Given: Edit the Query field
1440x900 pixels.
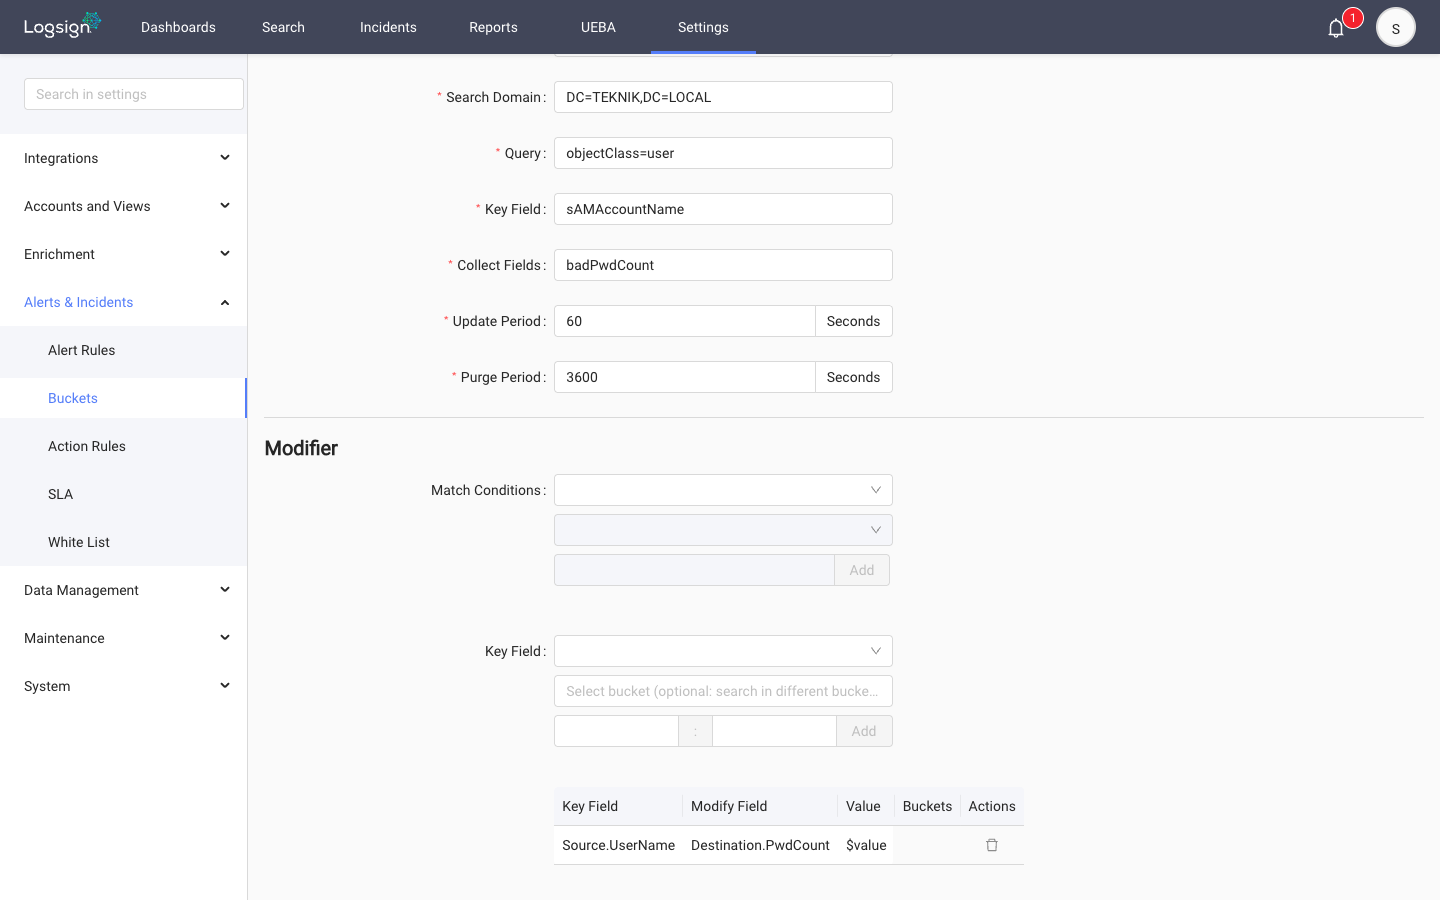Looking at the screenshot, I should pos(723,153).
